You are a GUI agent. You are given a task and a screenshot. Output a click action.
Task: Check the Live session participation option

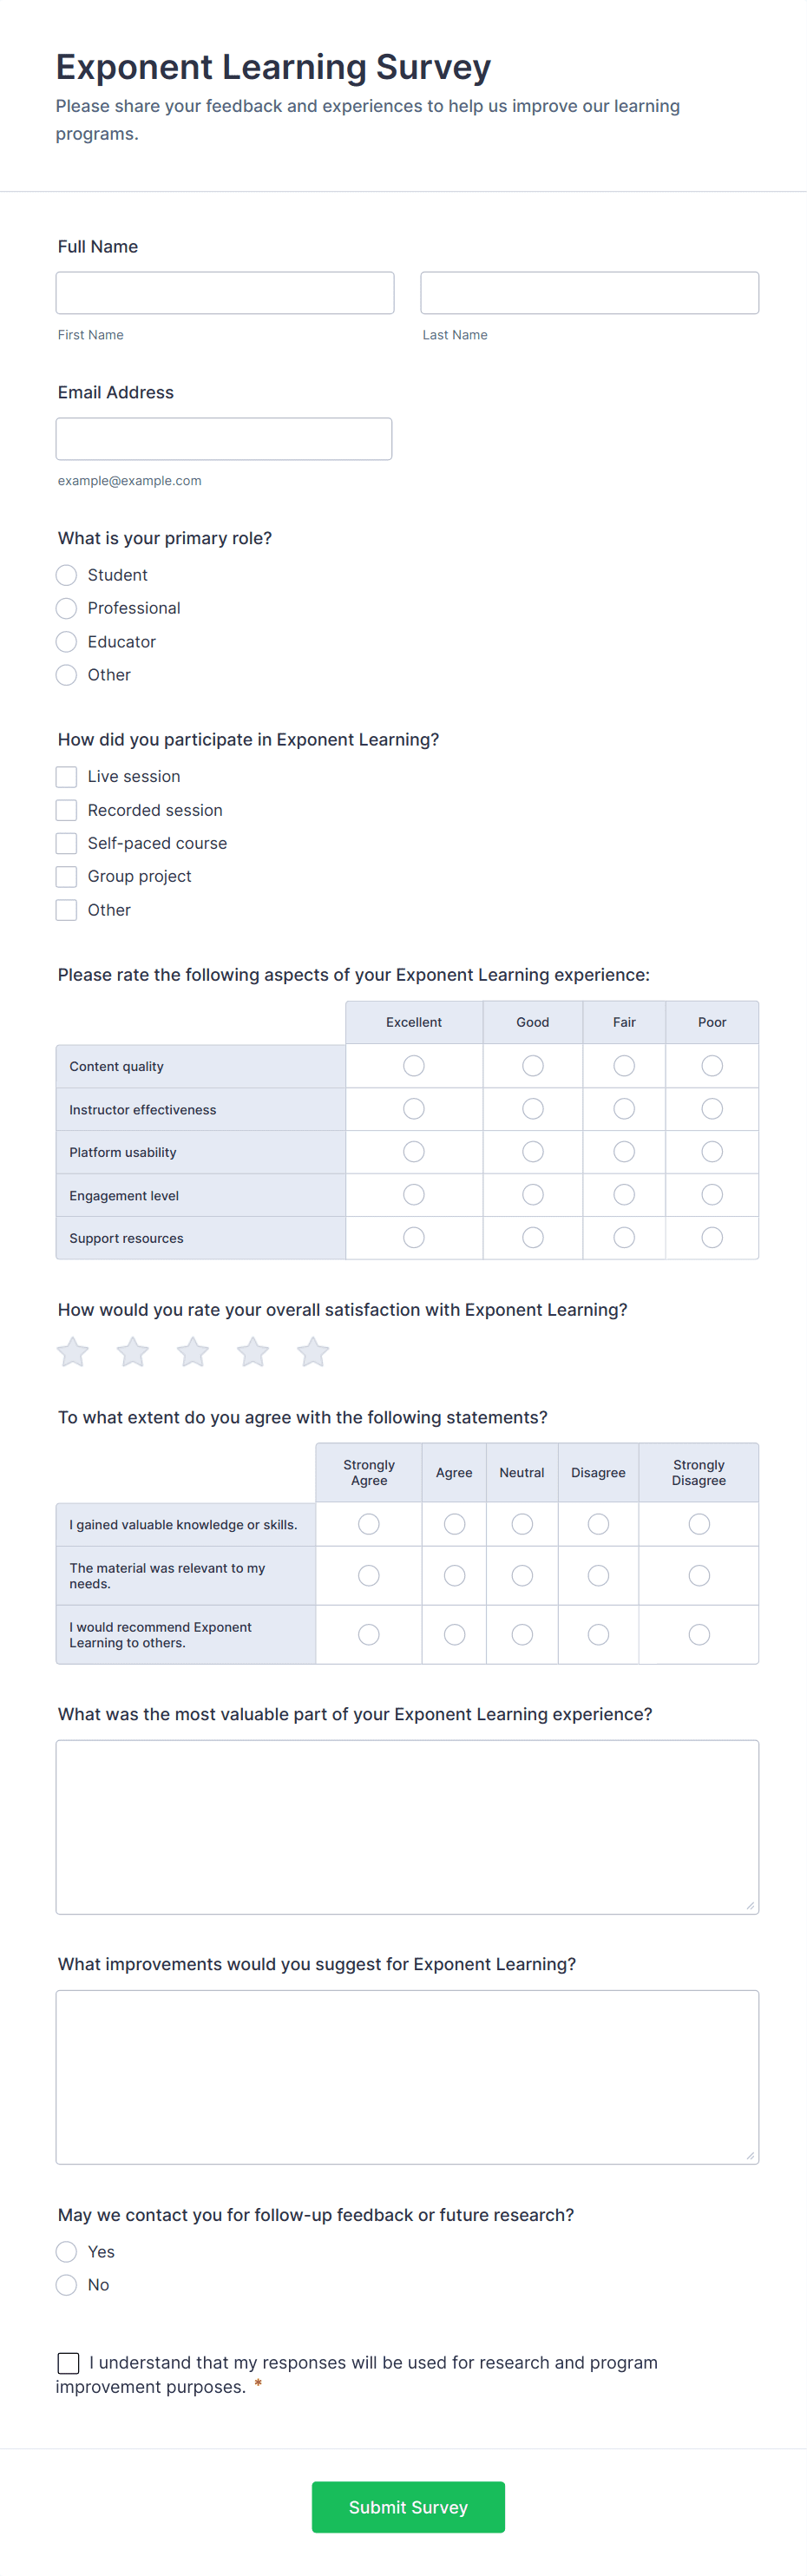click(x=66, y=776)
